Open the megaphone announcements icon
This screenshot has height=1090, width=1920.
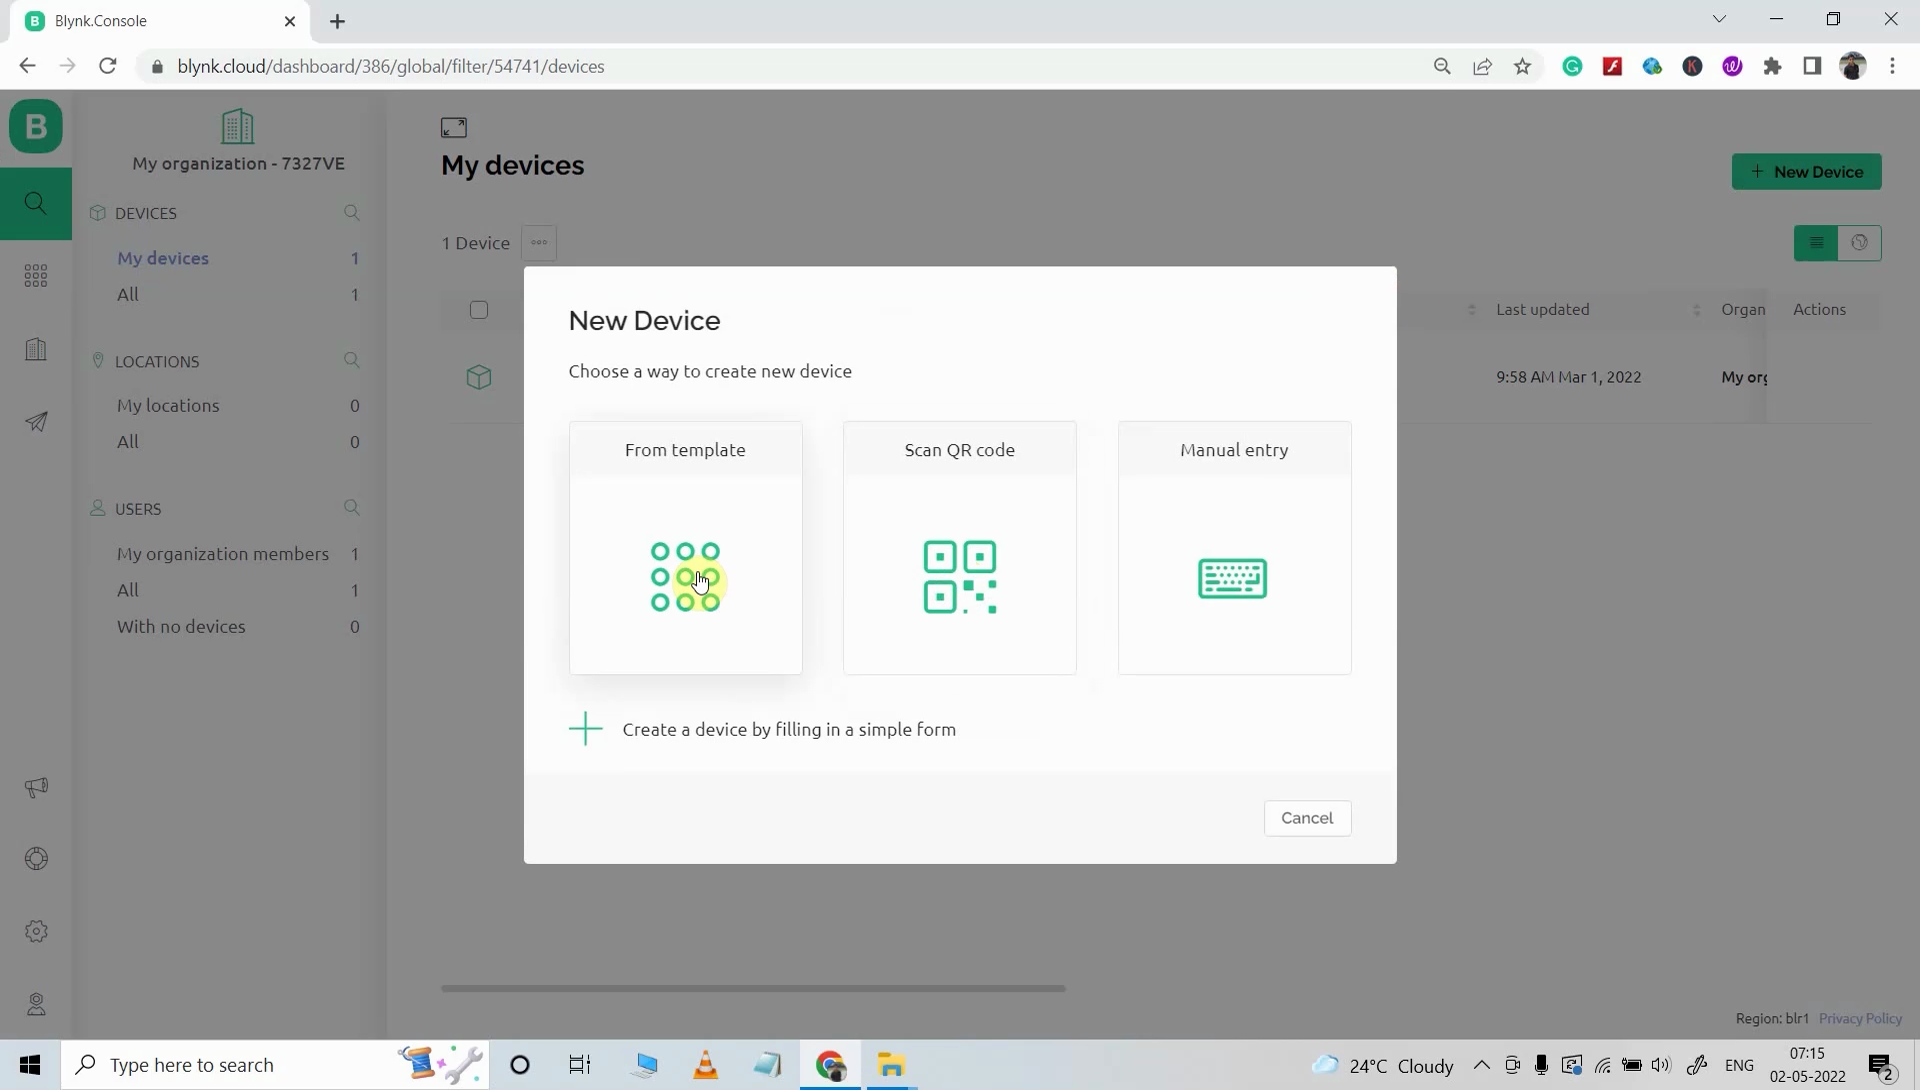(x=36, y=787)
